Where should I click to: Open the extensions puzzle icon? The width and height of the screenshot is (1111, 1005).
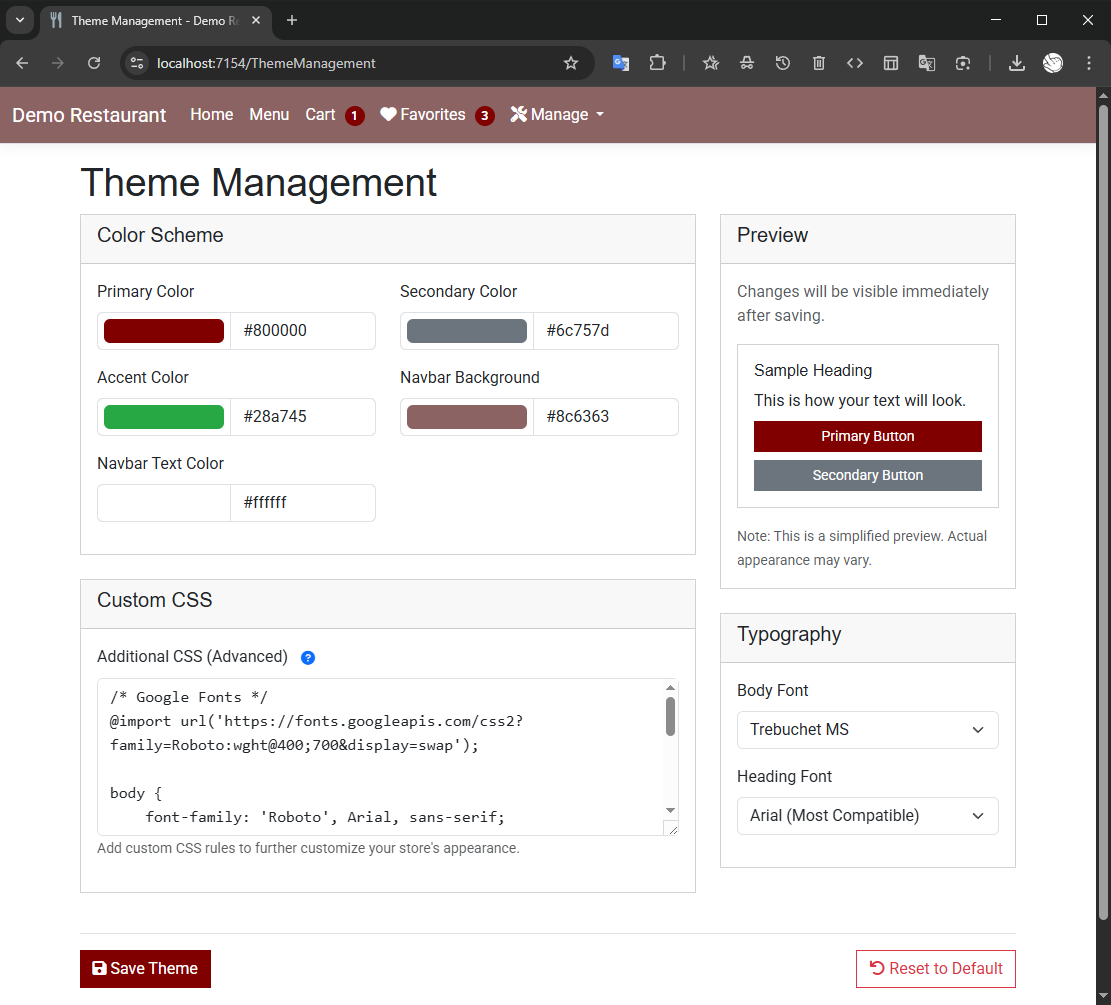pos(658,63)
